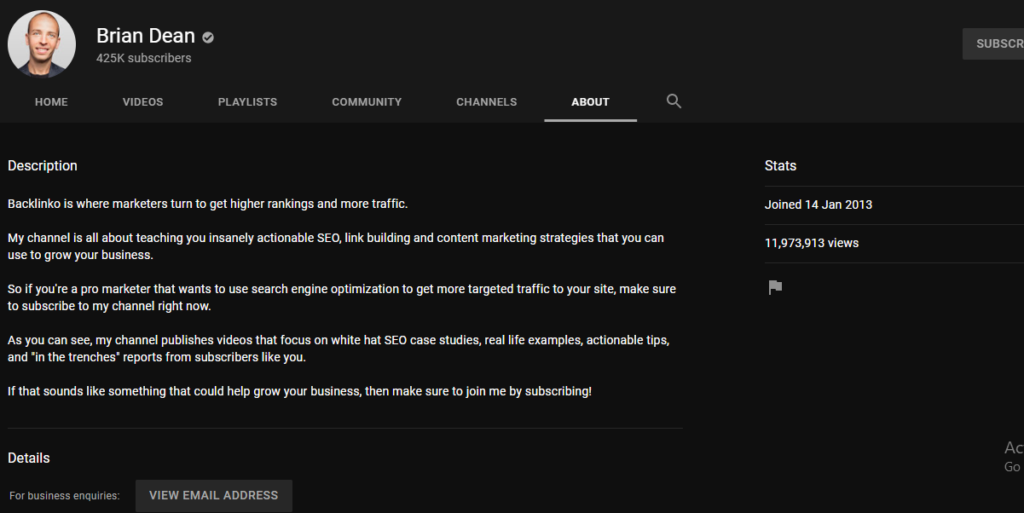This screenshot has width=1024, height=513.
Task: Click the sentence starting 'If that sounds like something'
Action: point(300,391)
